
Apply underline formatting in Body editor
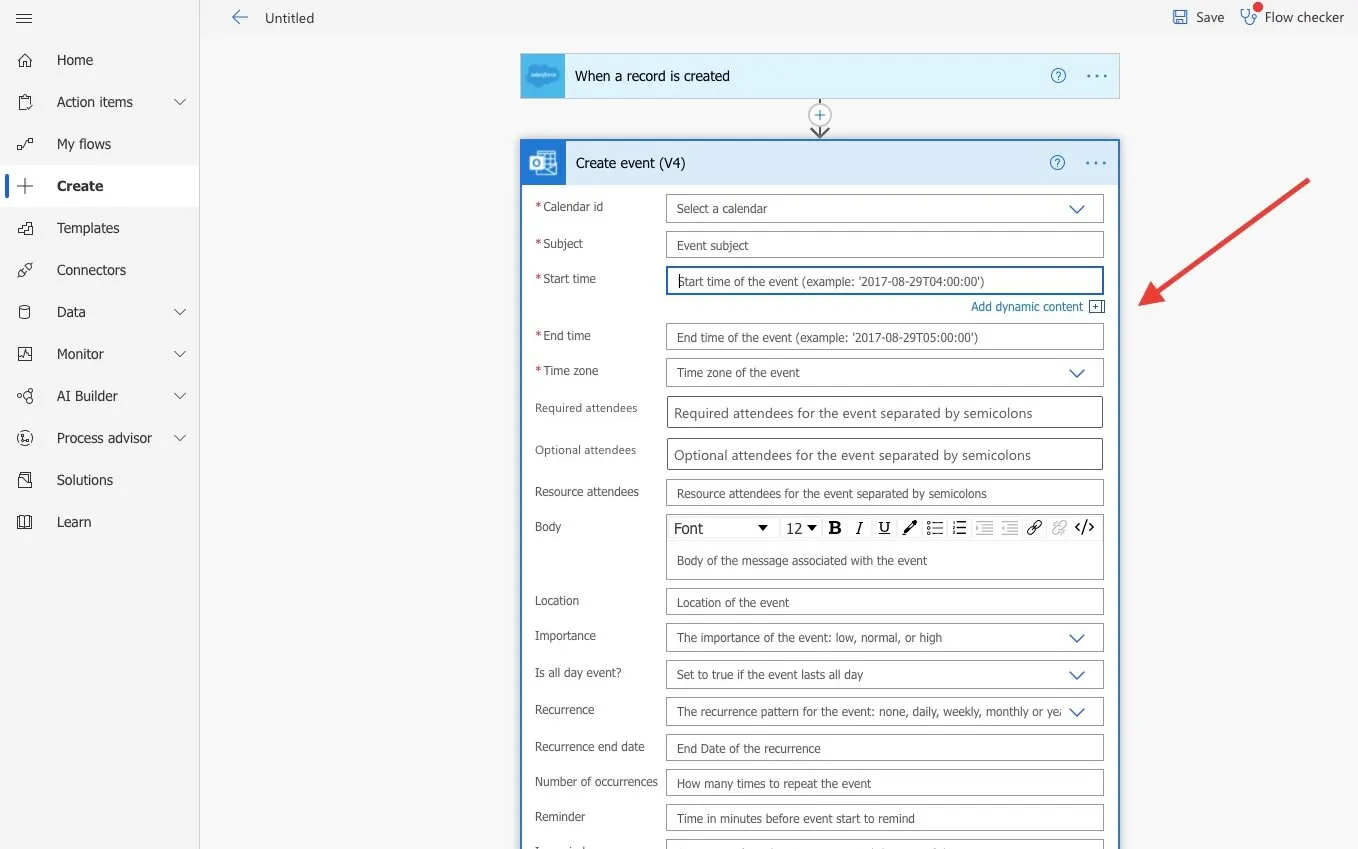click(884, 528)
